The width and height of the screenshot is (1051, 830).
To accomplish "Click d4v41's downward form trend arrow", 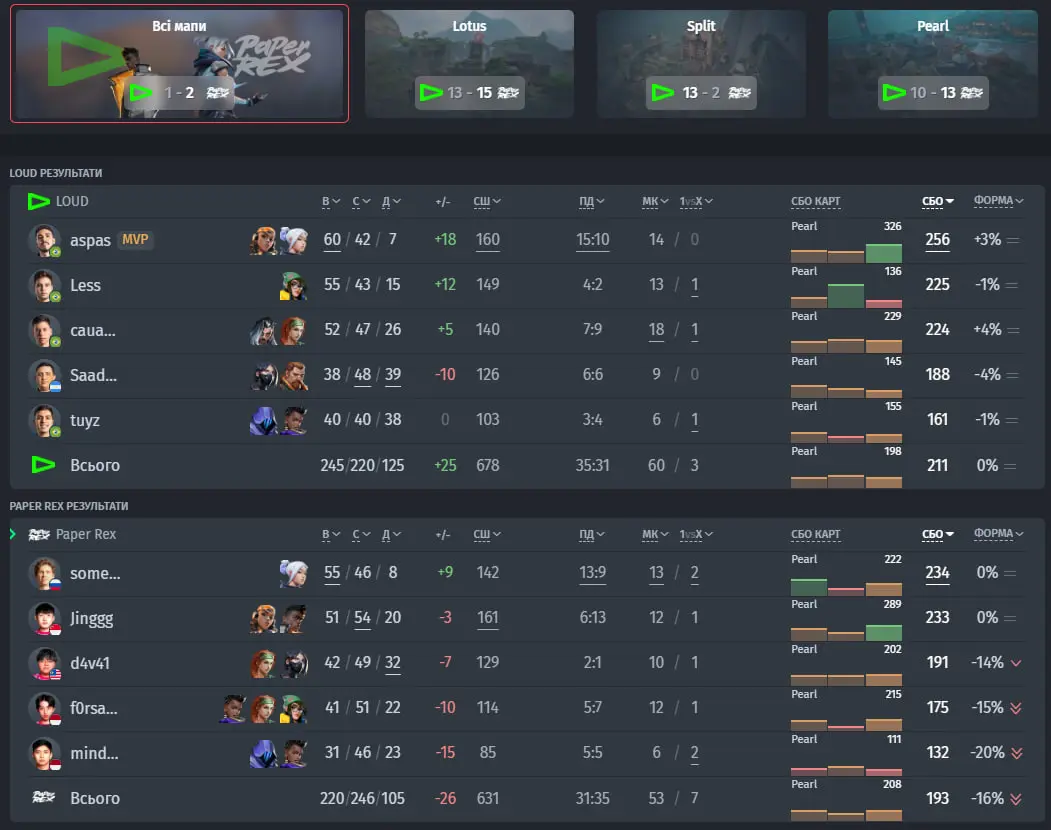I will [x=1016, y=663].
